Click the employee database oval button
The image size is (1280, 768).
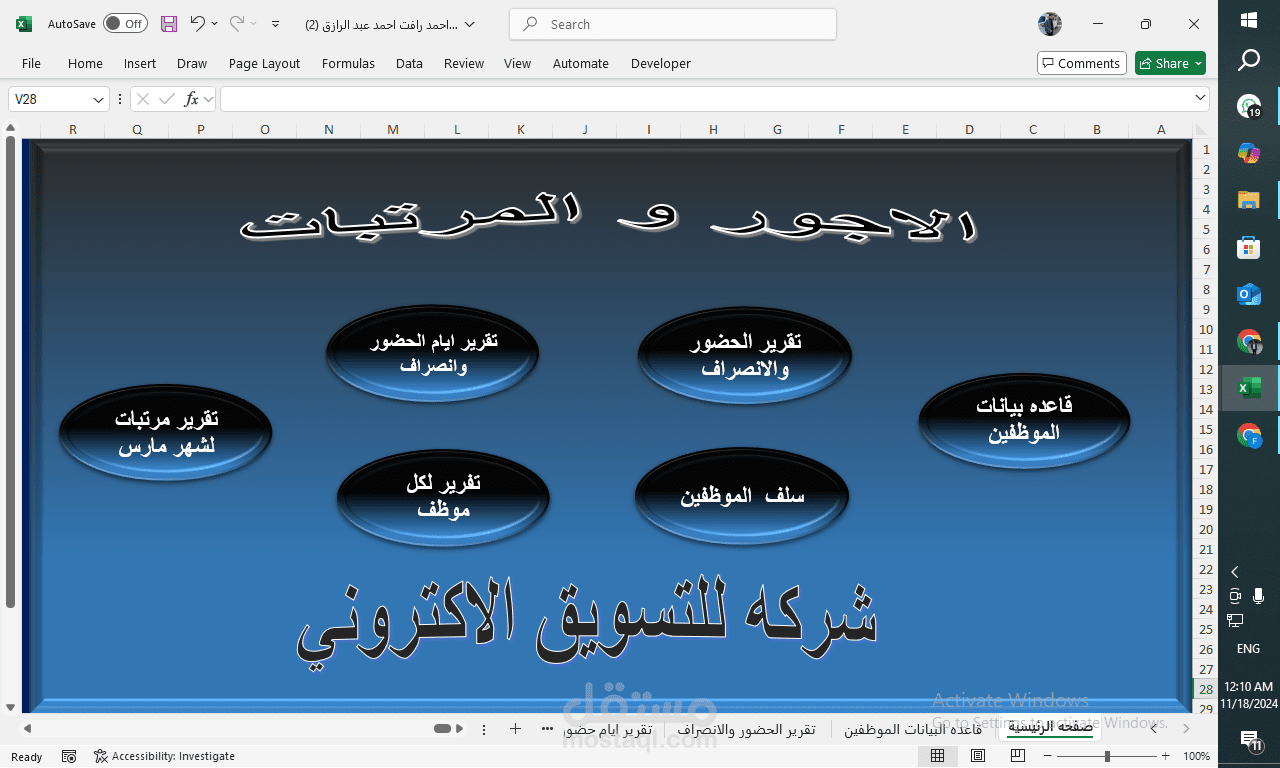tap(1024, 420)
